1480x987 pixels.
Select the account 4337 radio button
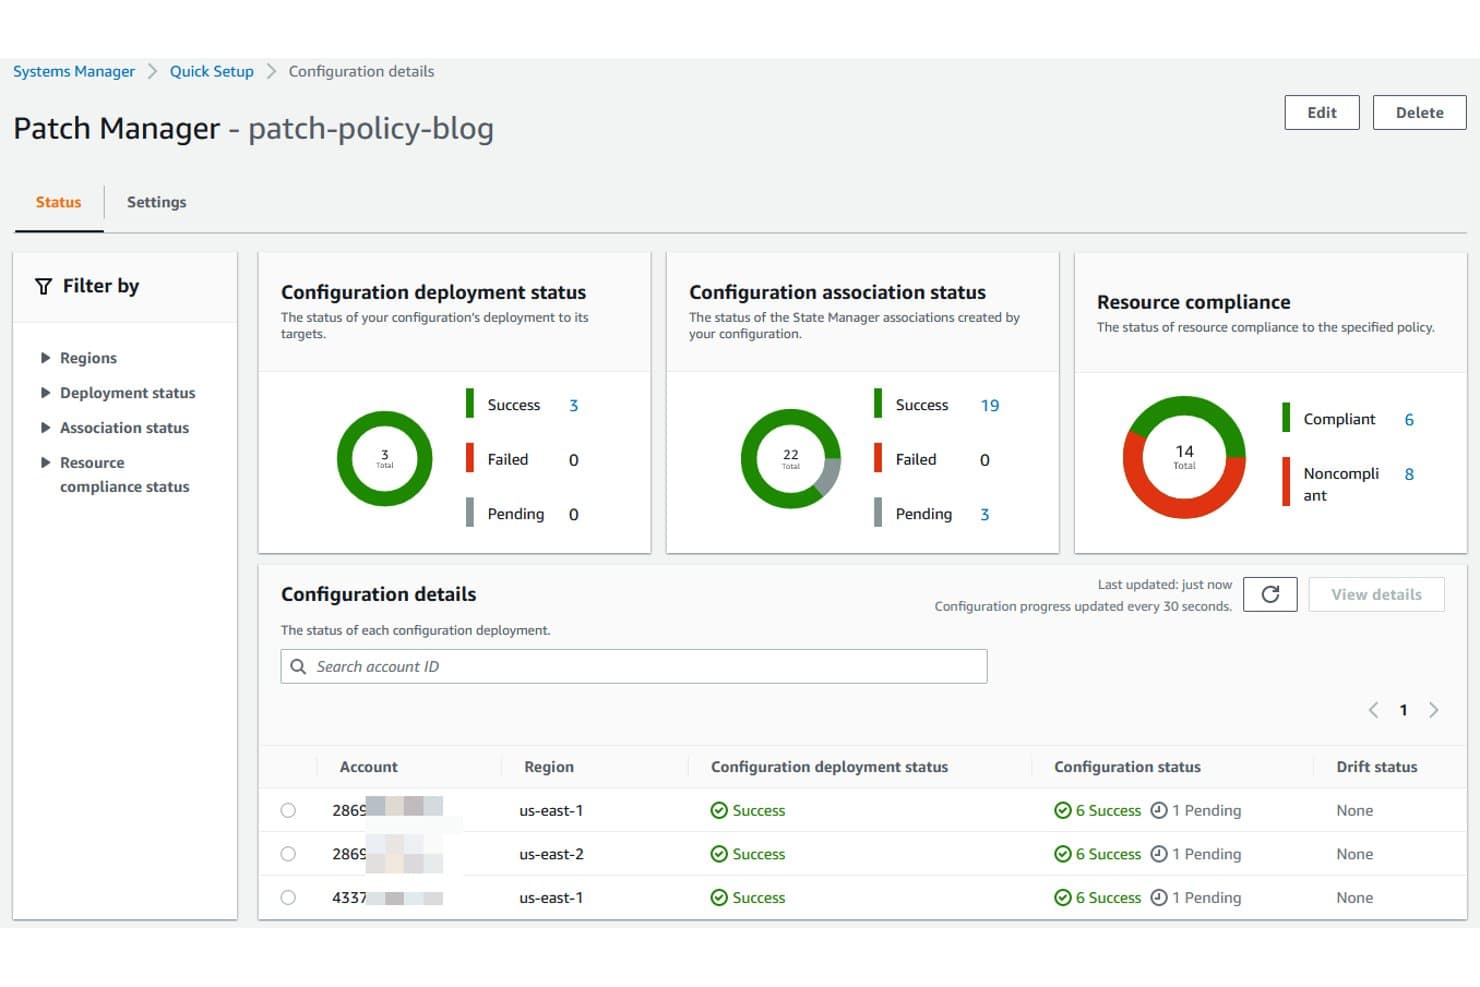(x=288, y=898)
